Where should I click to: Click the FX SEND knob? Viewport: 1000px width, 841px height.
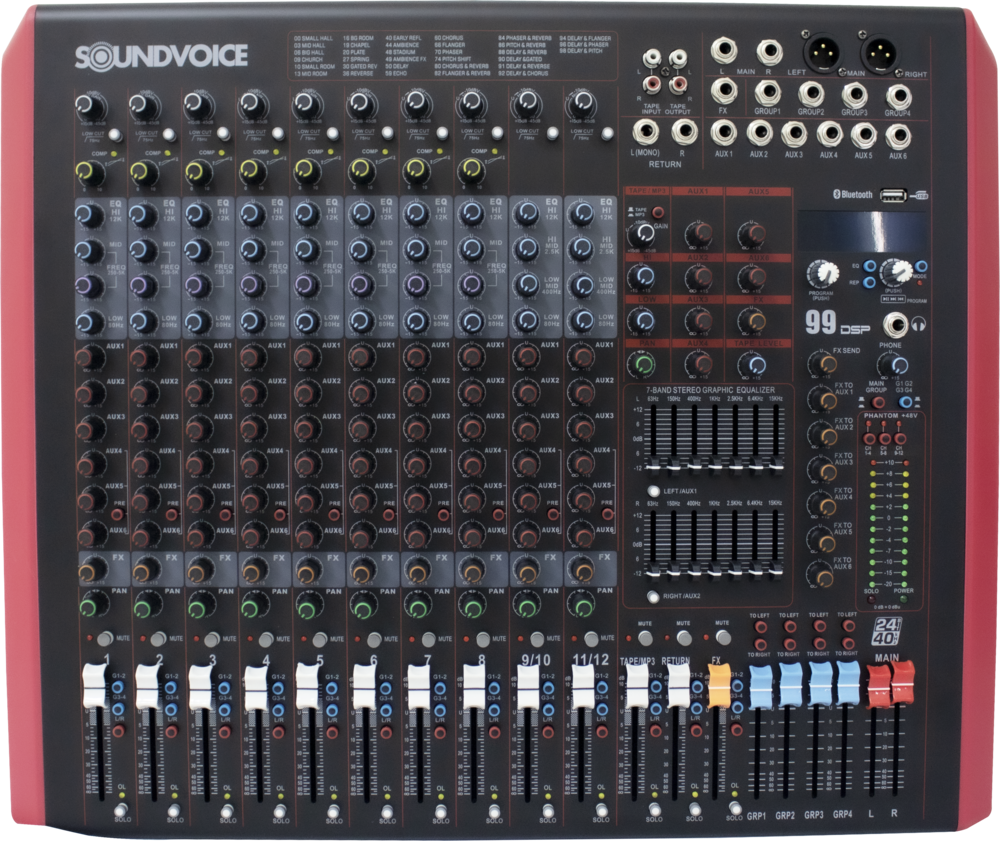click(x=822, y=363)
